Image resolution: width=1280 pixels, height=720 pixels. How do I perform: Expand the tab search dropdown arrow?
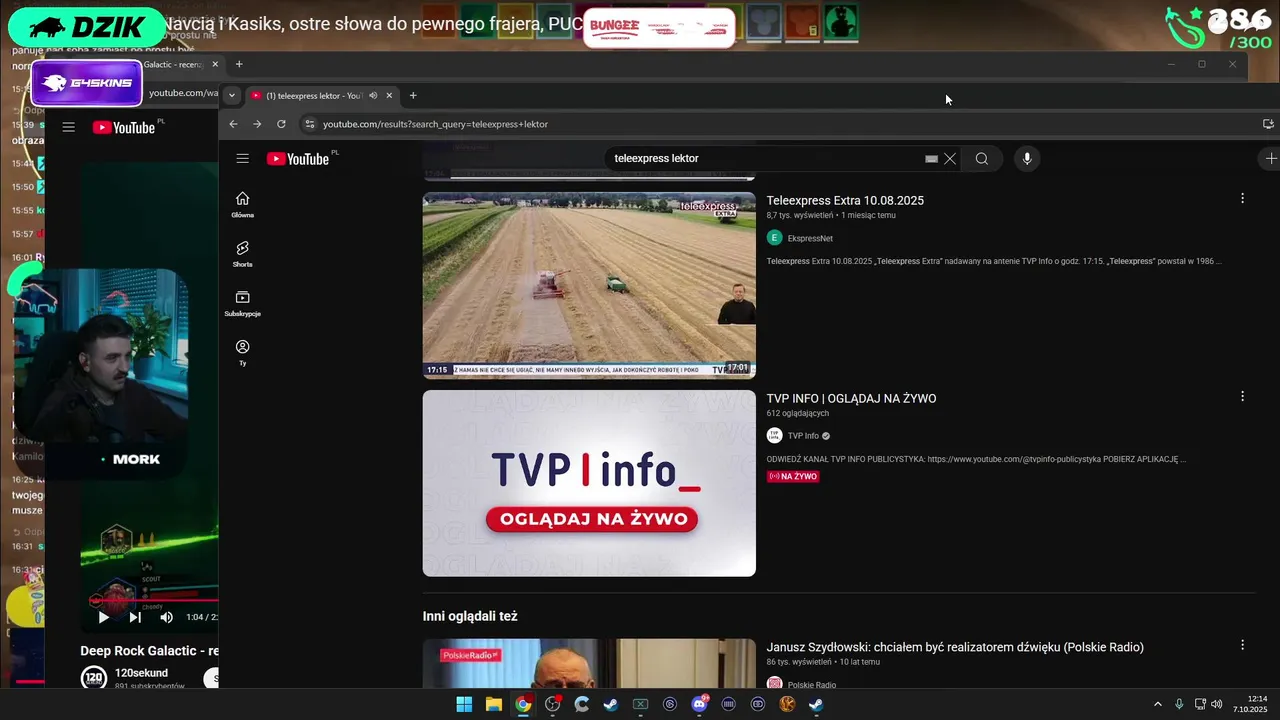232,96
